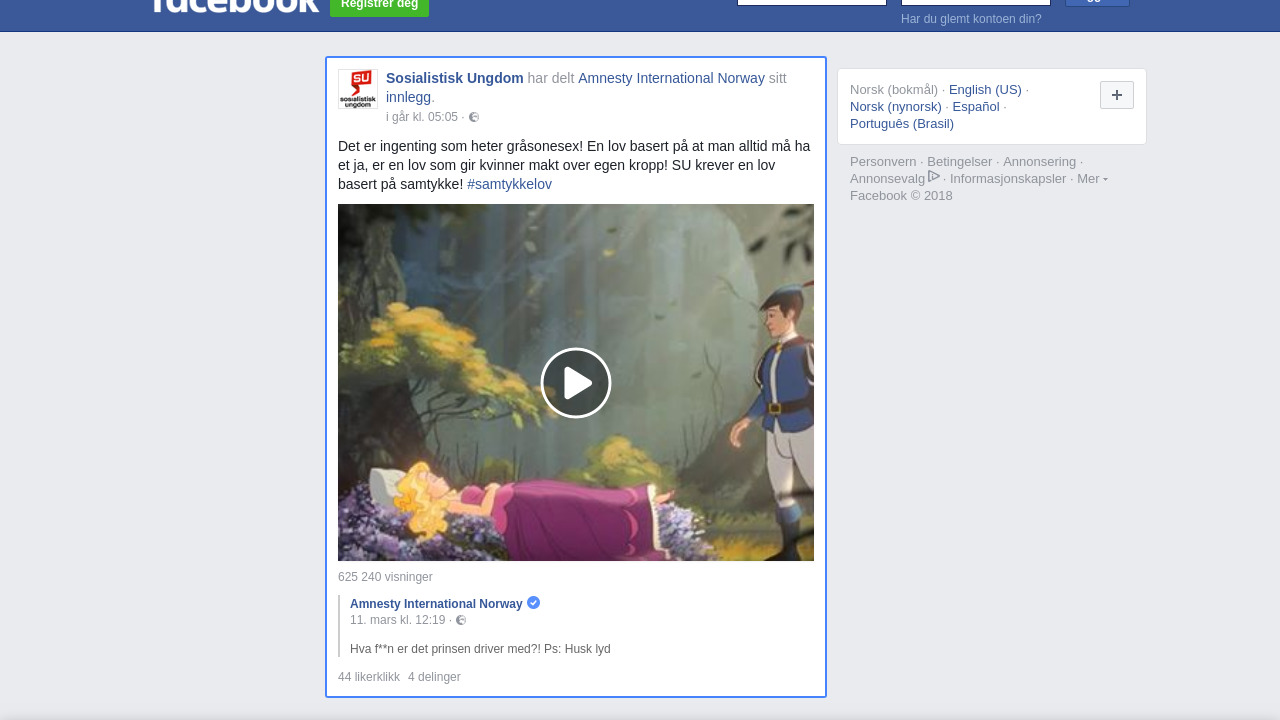This screenshot has width=1280, height=720.
Task: Click the plus button for more languages
Action: [x=1116, y=95]
